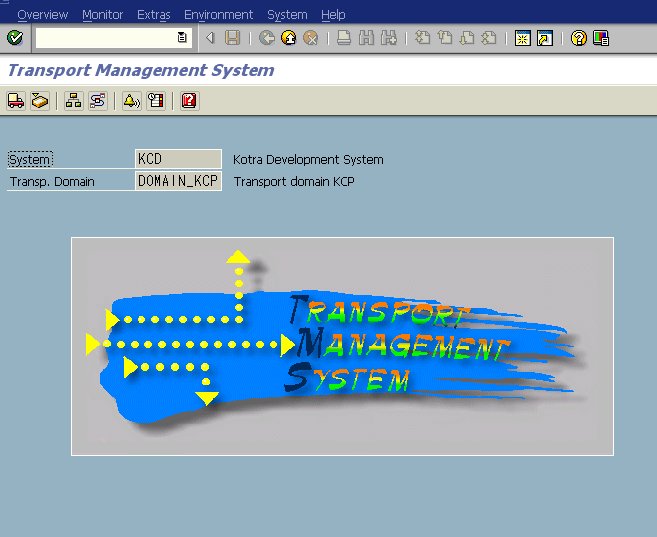Cancel with the red X icon
The image size is (657, 537).
(310, 38)
